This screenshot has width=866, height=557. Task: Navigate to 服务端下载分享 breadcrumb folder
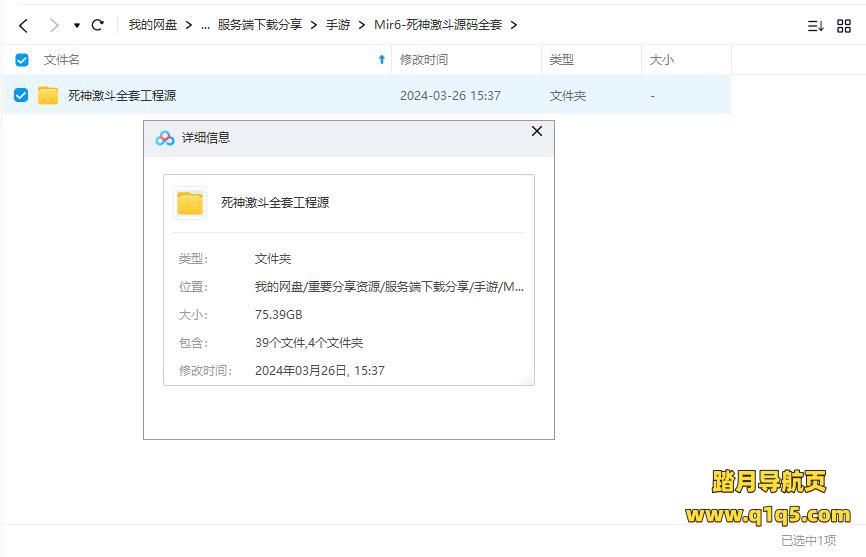[x=259, y=25]
